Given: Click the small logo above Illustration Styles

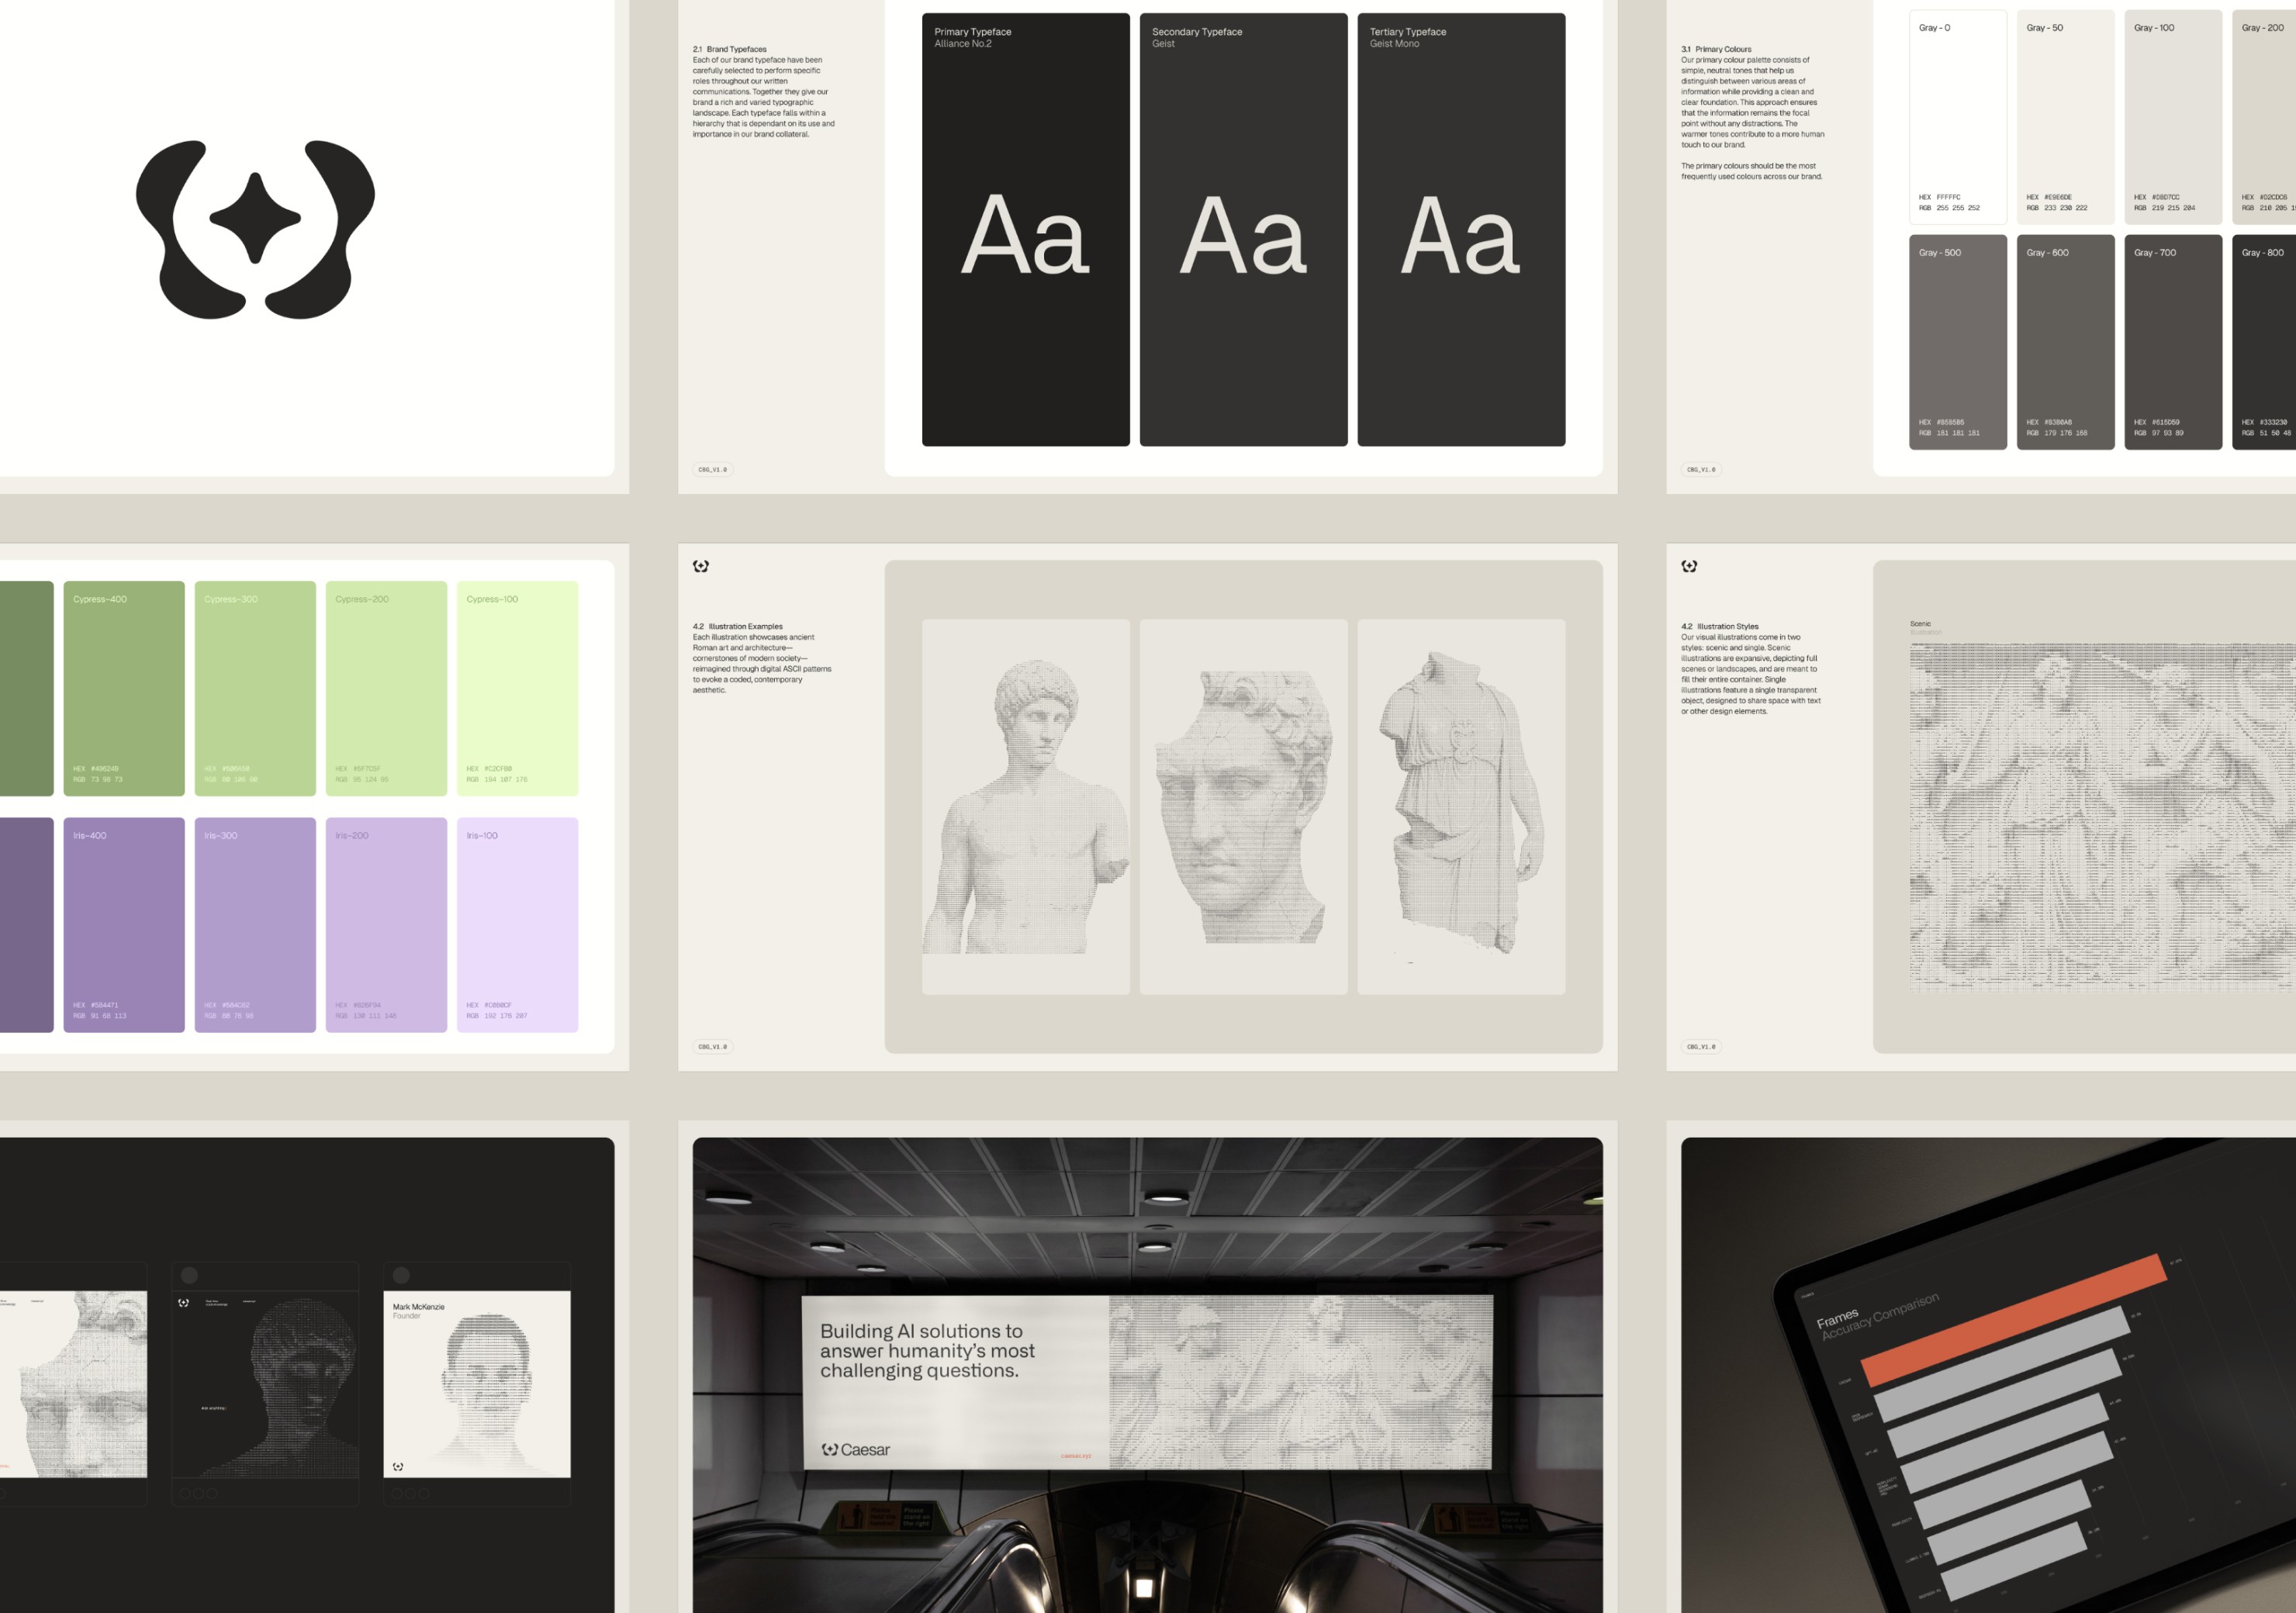Looking at the screenshot, I should tap(1689, 566).
